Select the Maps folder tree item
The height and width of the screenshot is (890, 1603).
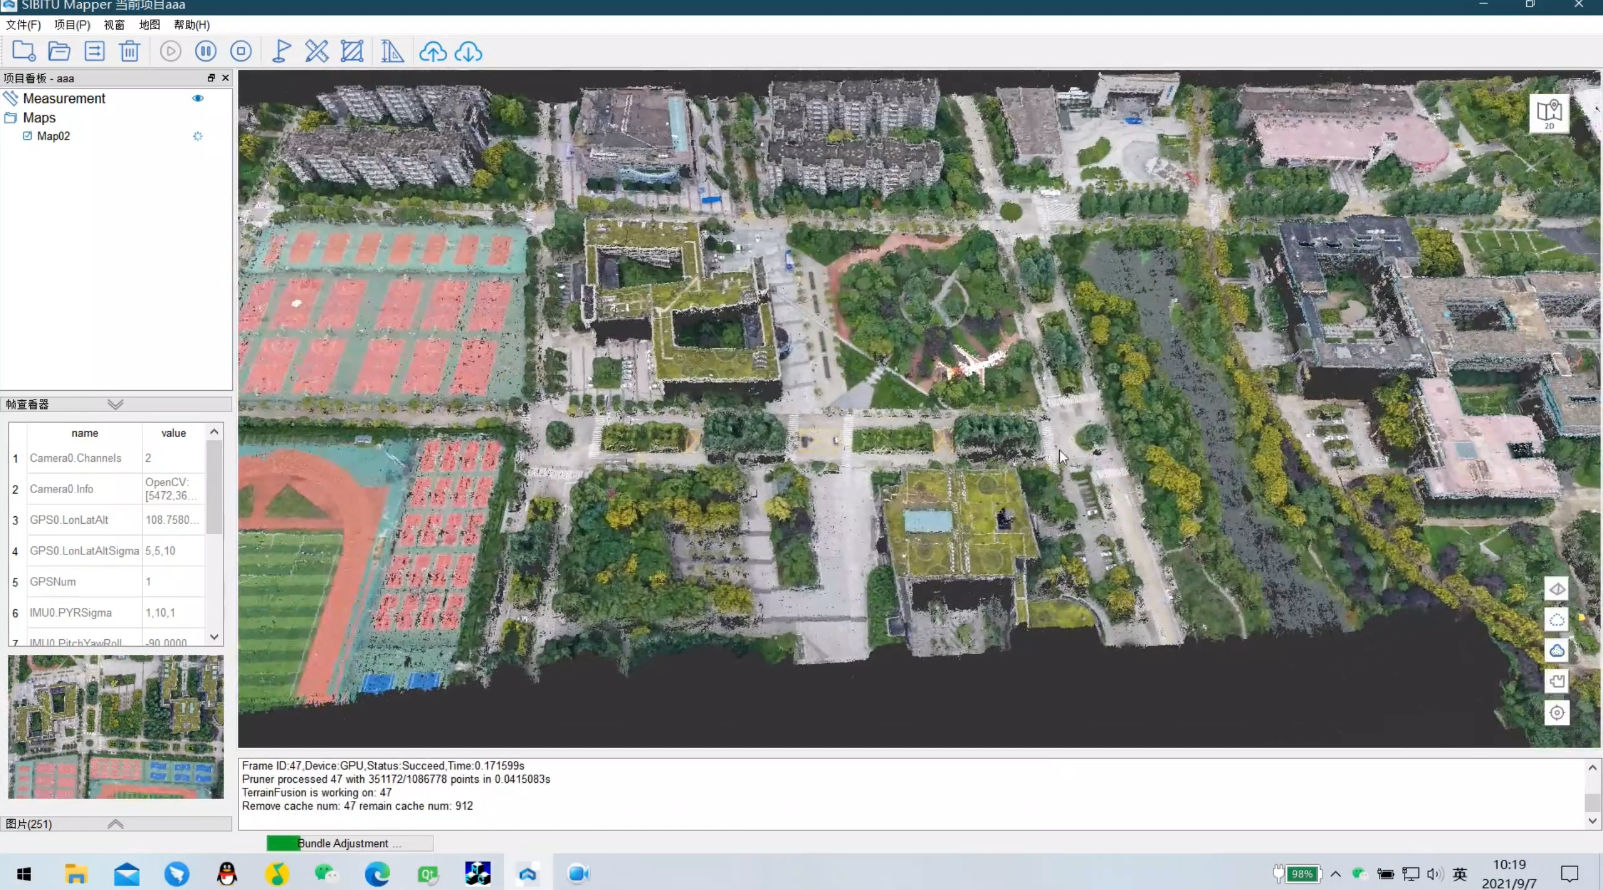coord(39,117)
